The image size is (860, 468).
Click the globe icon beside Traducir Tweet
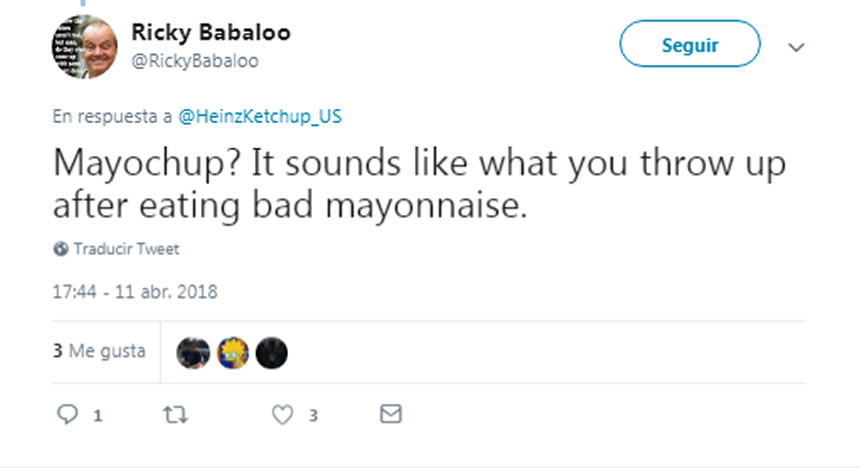click(x=61, y=249)
